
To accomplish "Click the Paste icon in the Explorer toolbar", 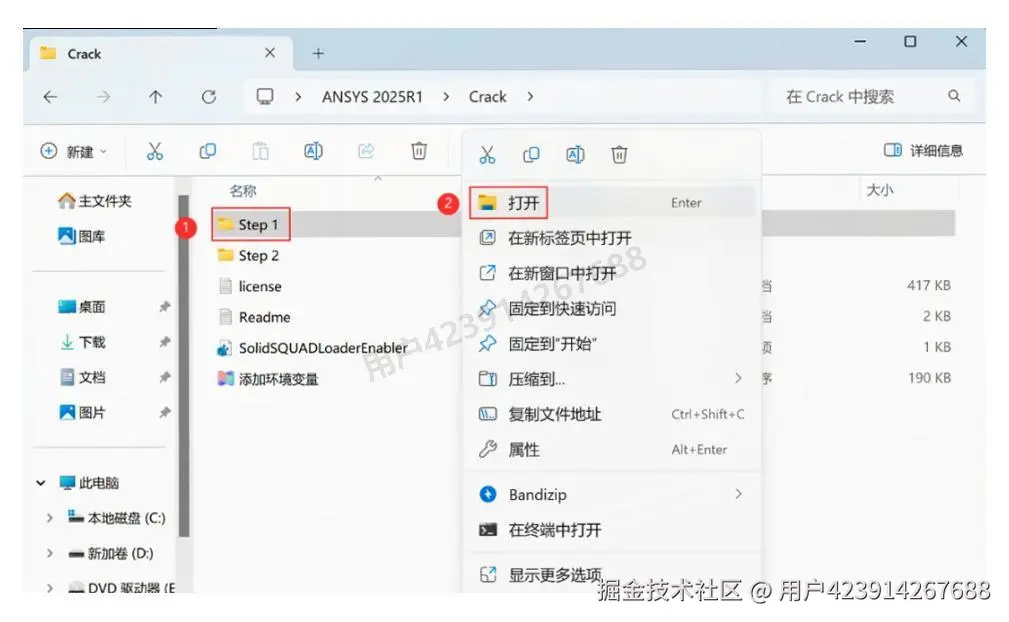I will (x=260, y=151).
